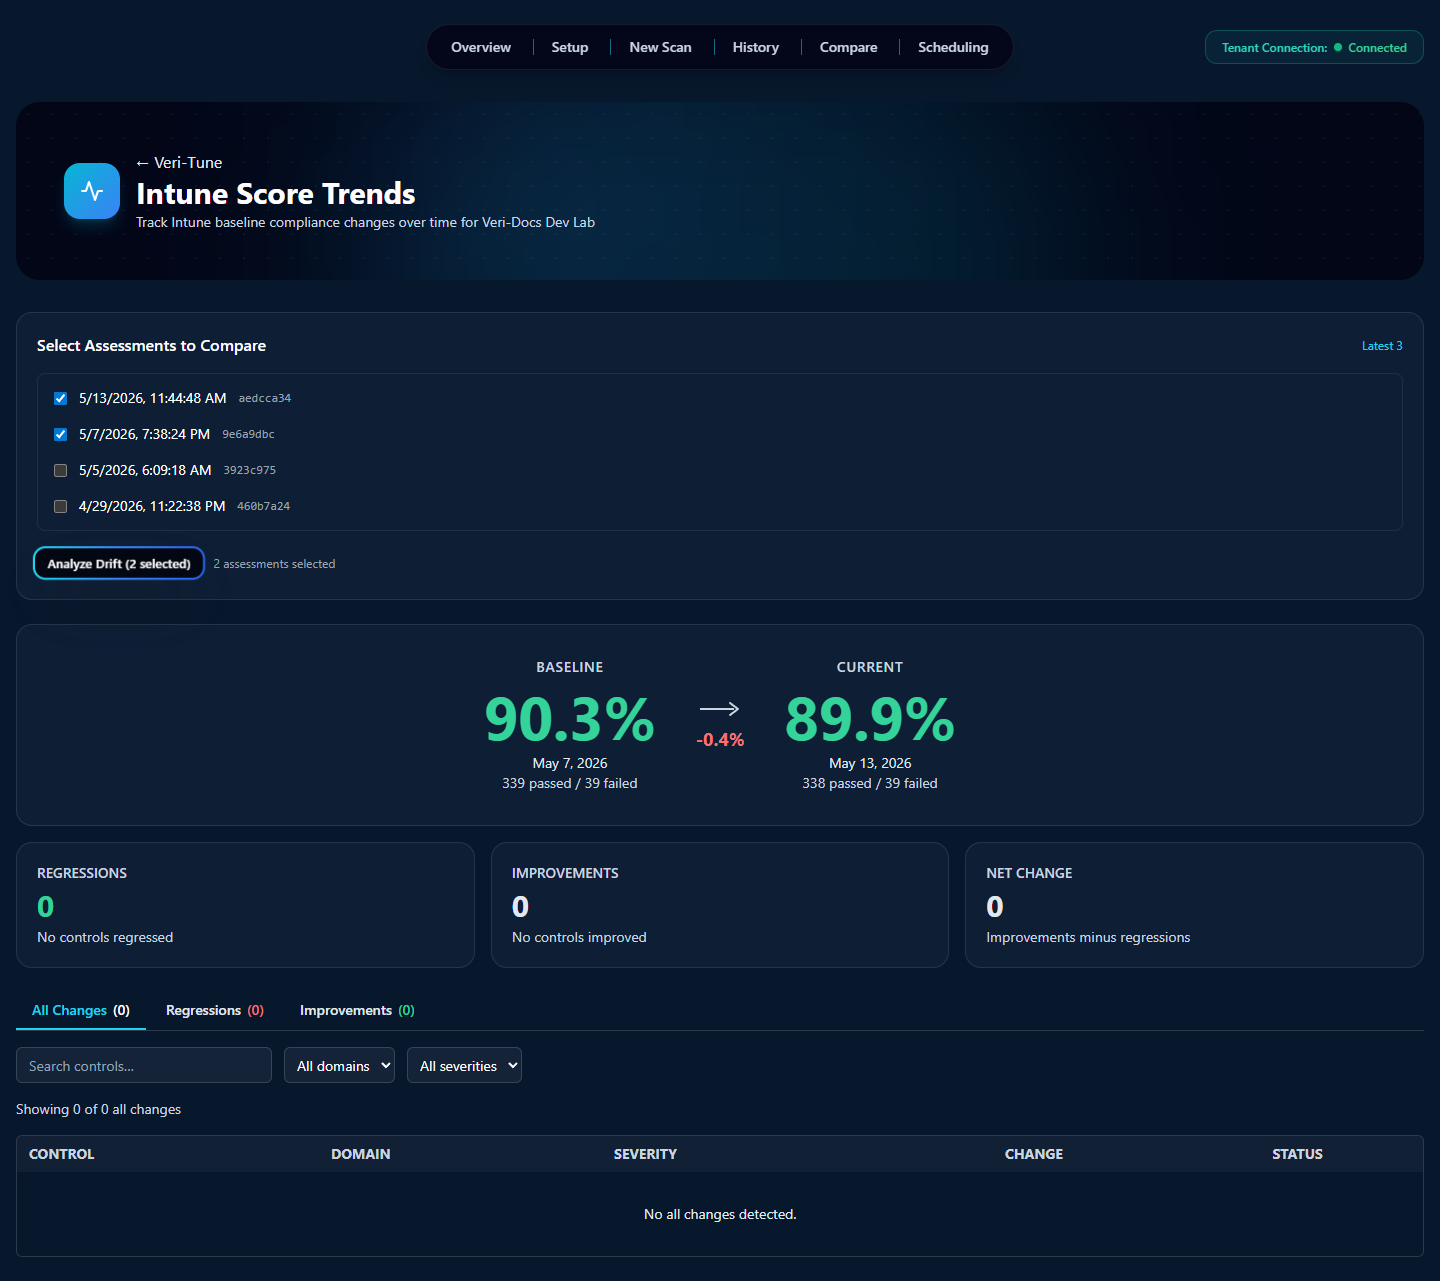Click the DOMAIN column header
Screen dimensions: 1440x1281
click(361, 1154)
